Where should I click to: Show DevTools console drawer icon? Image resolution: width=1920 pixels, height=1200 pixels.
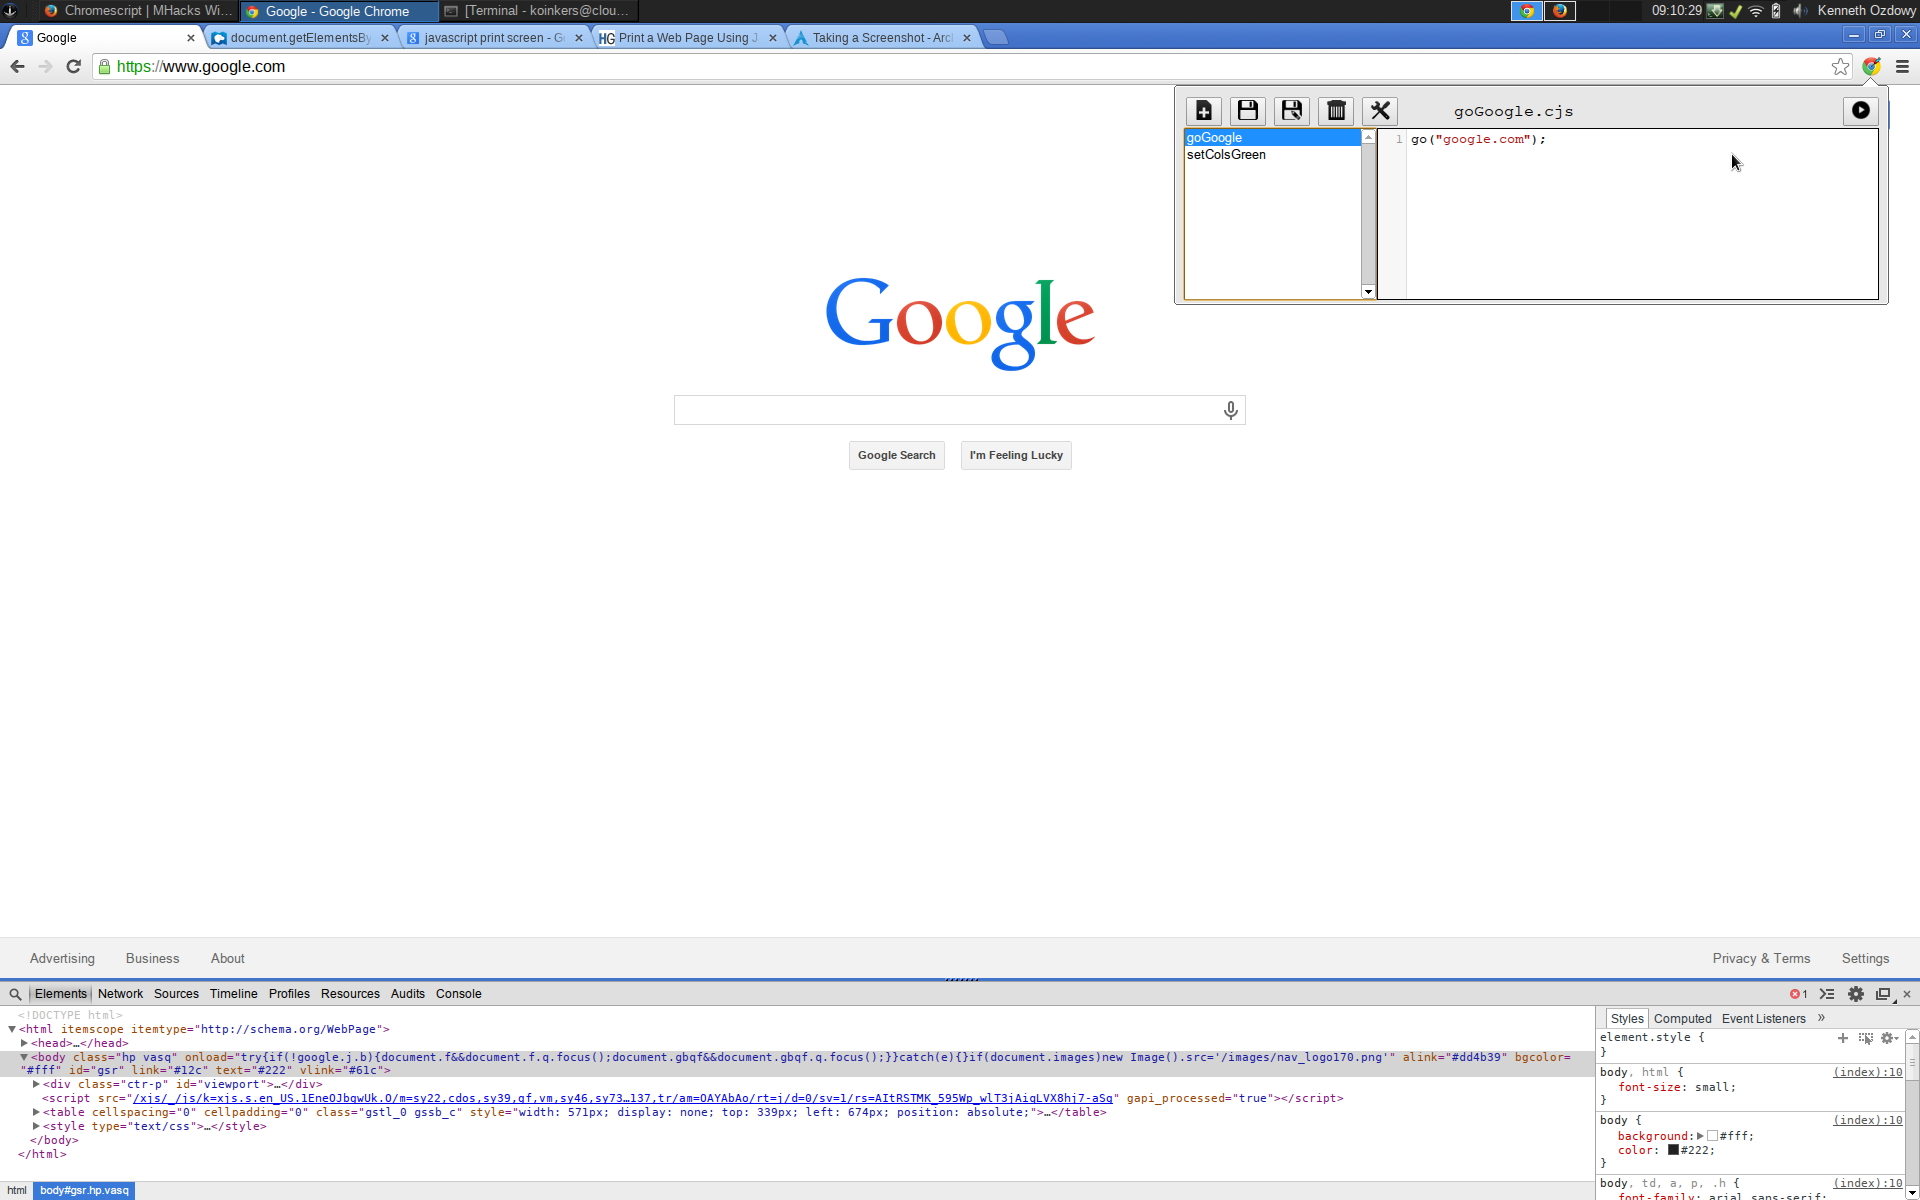tap(1827, 994)
